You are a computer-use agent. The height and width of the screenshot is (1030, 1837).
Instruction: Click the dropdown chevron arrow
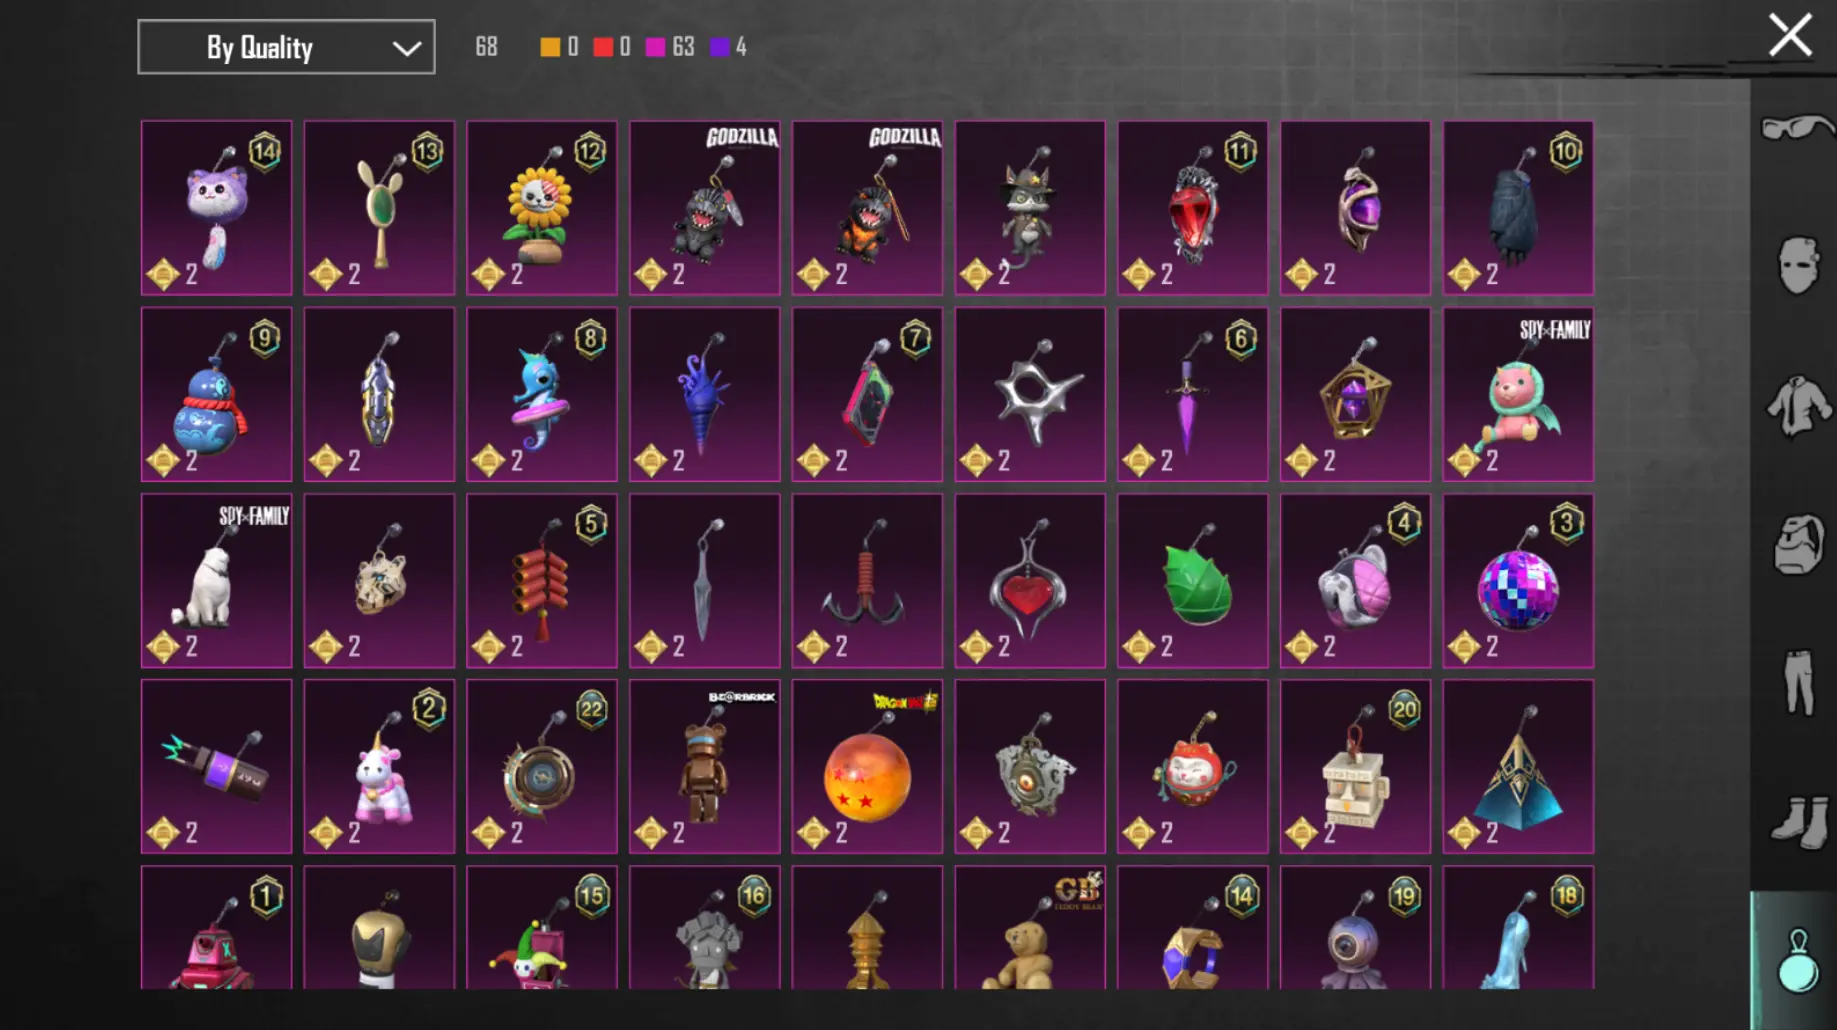coord(406,48)
